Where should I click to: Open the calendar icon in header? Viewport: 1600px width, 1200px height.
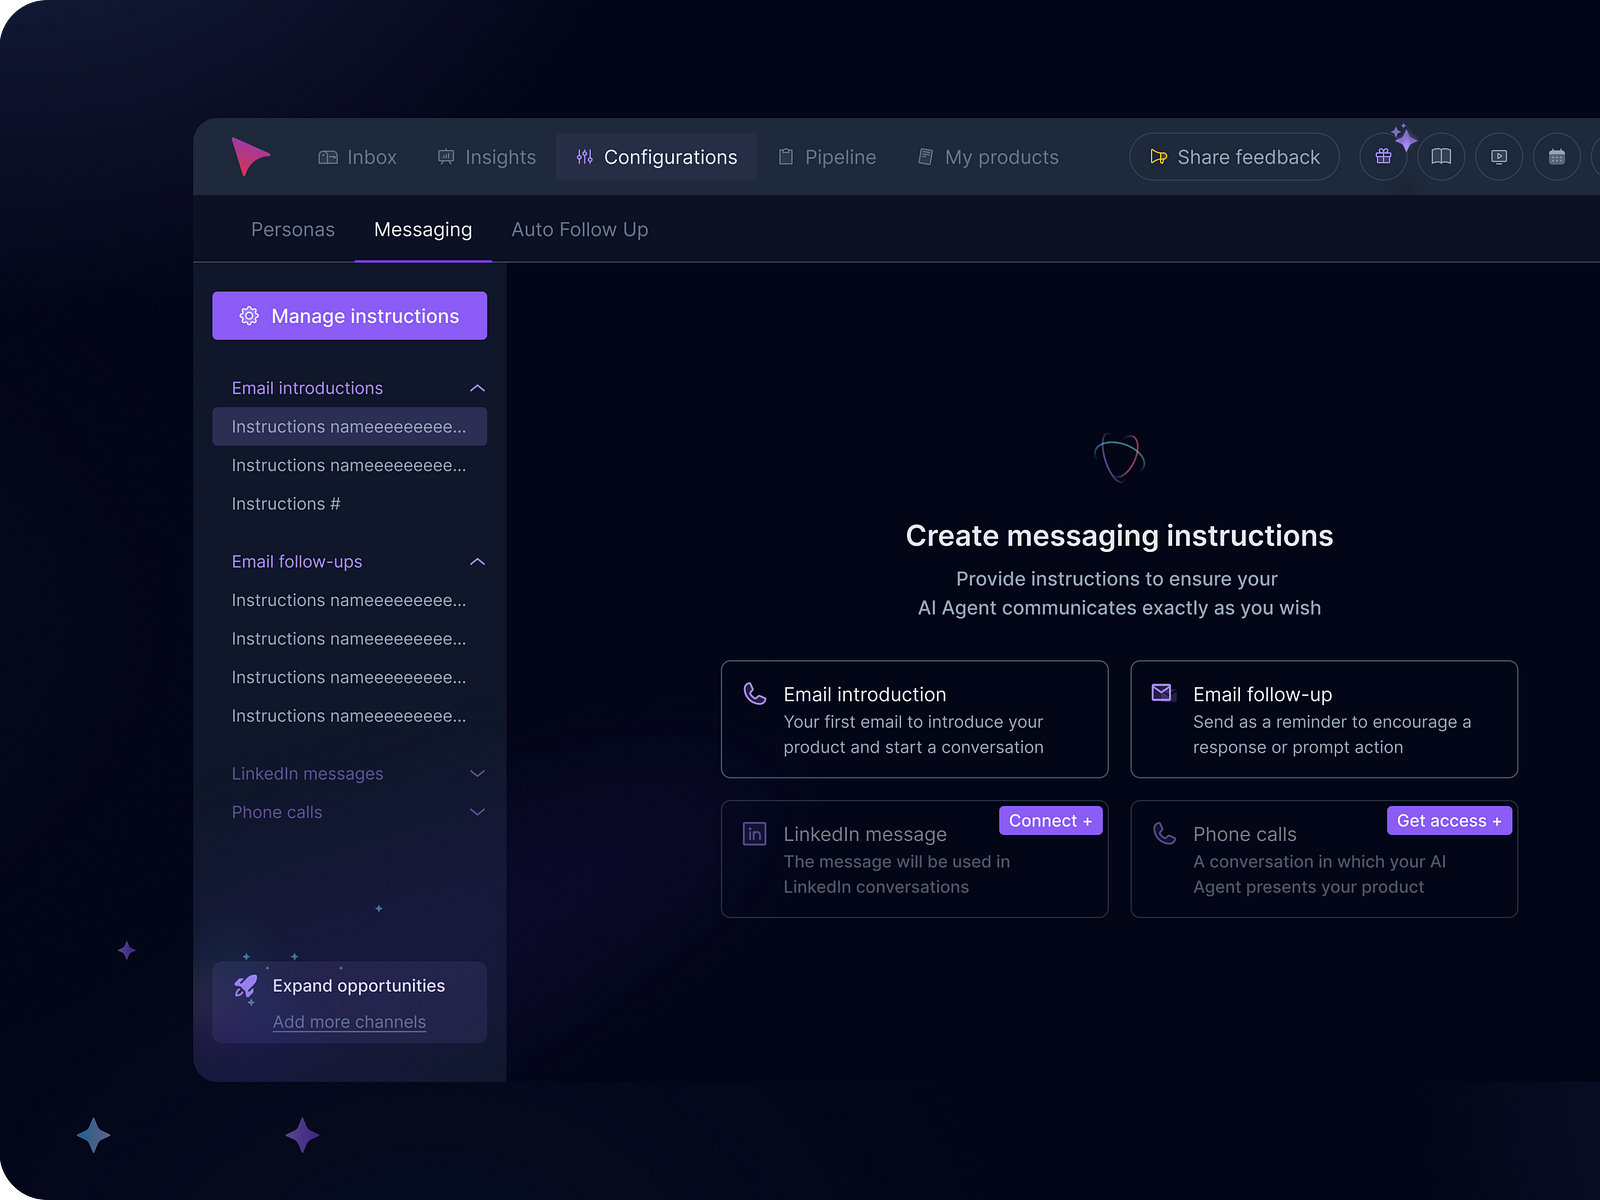coord(1557,156)
